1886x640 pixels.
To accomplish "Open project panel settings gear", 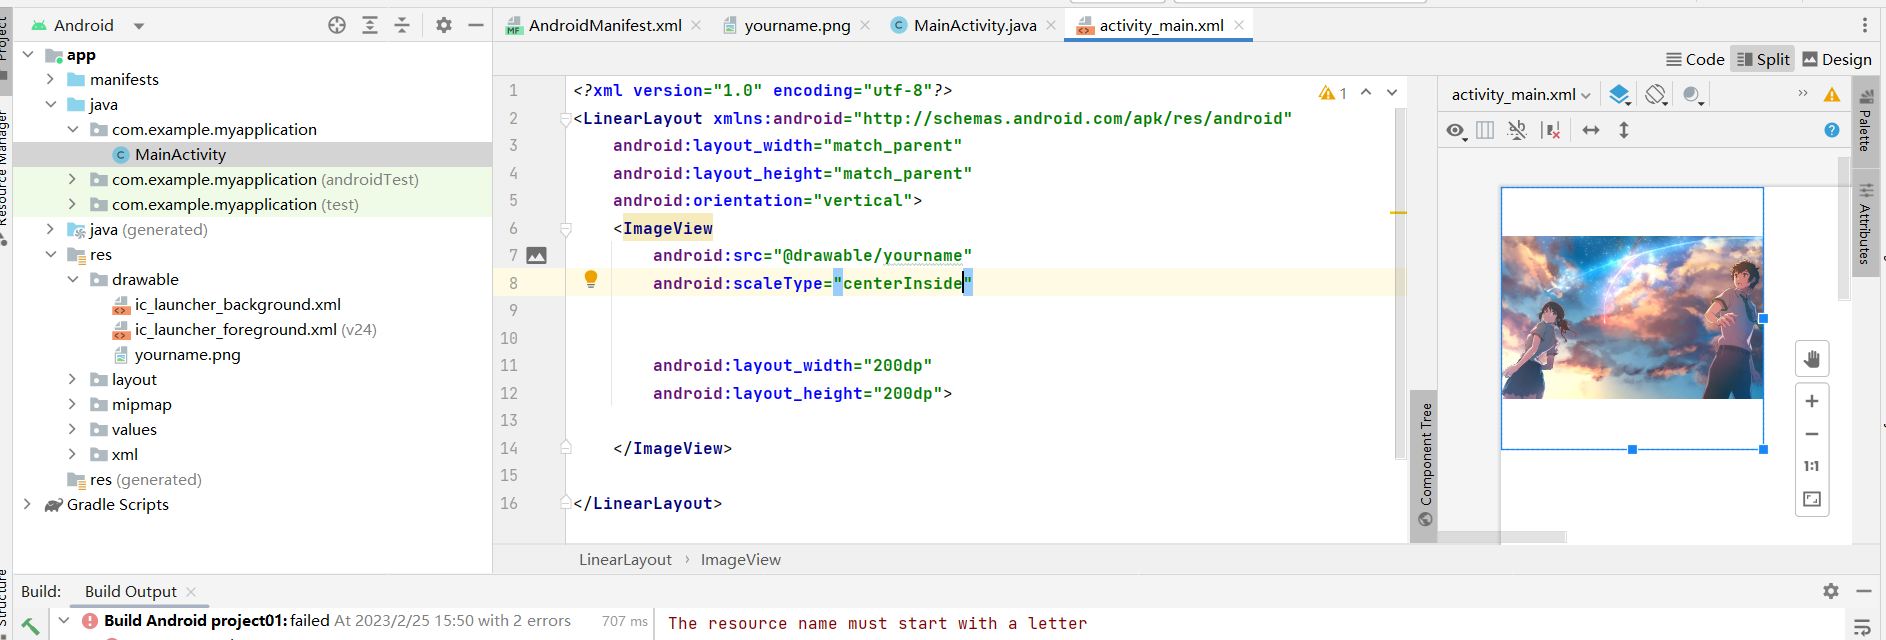I will [444, 25].
